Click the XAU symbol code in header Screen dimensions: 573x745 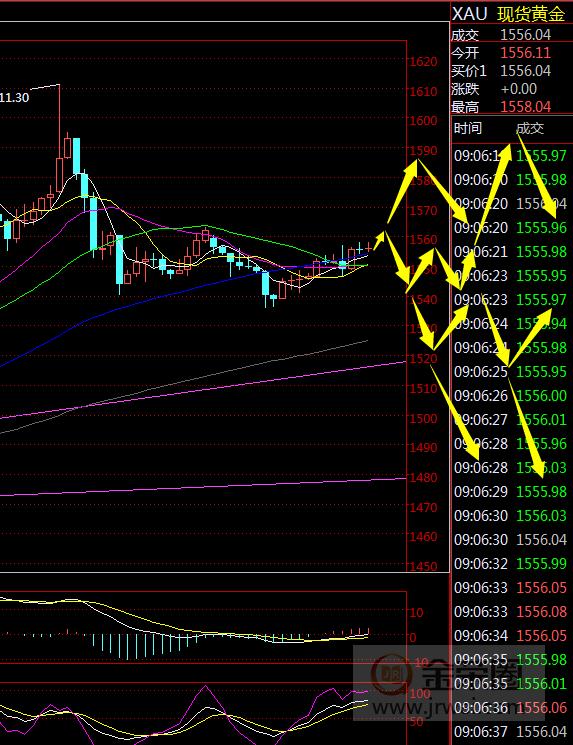[x=469, y=14]
